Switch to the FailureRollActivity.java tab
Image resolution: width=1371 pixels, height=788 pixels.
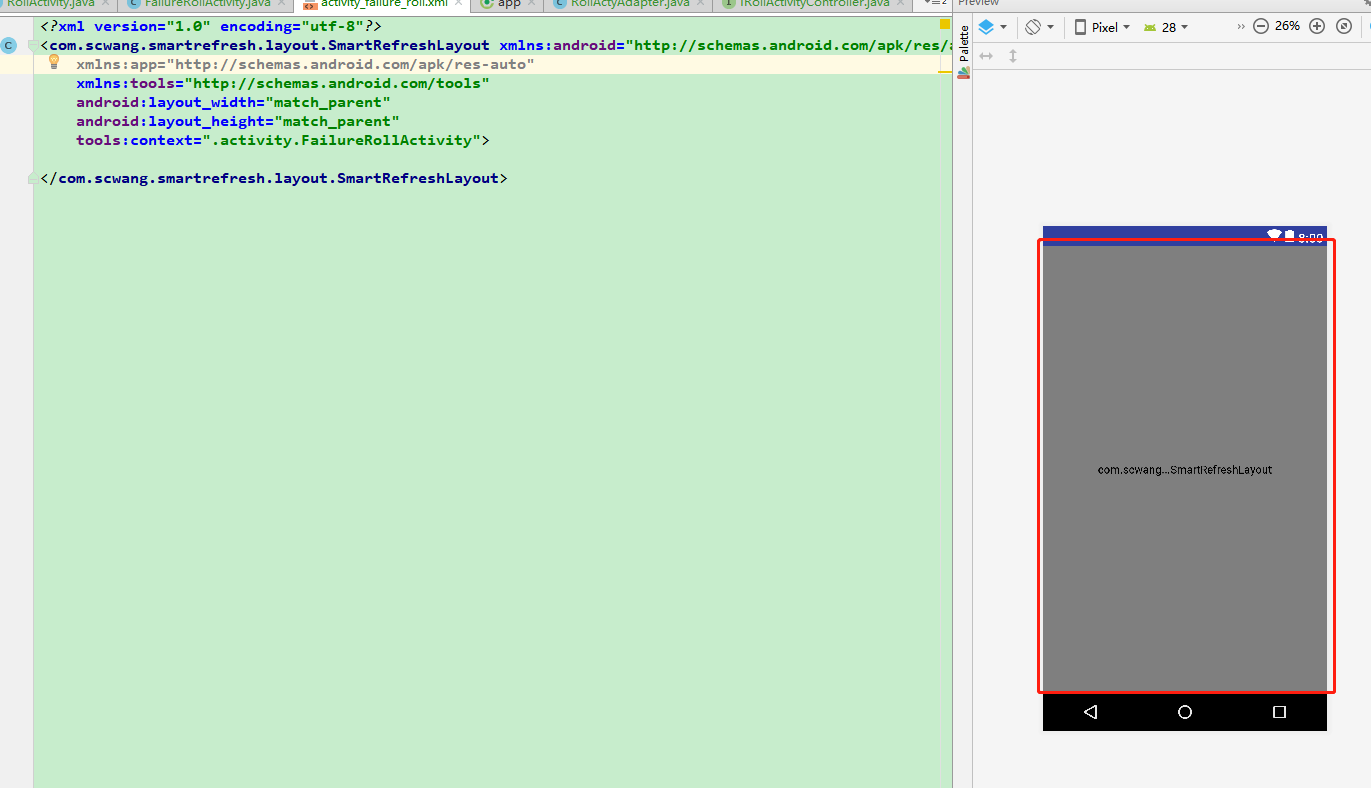210,3
